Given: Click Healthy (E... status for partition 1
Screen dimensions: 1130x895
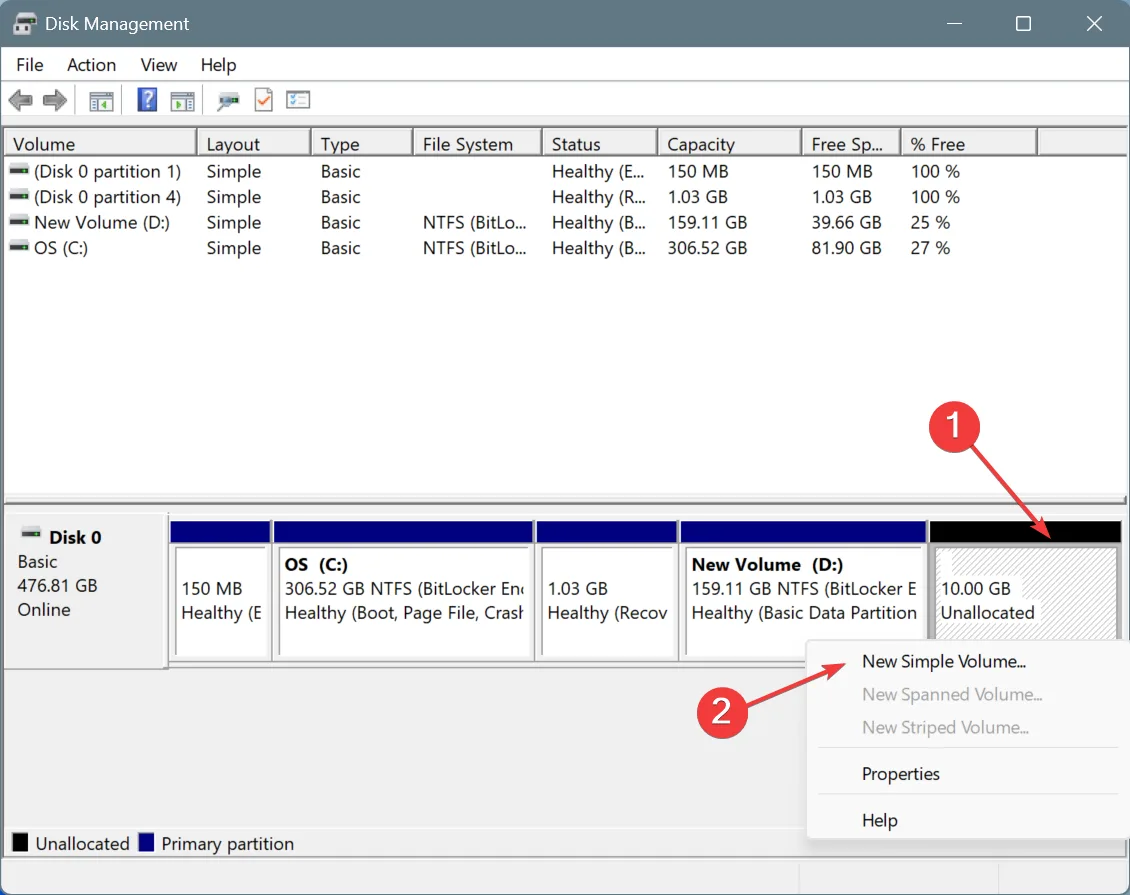Looking at the screenshot, I should pyautogui.click(x=598, y=172).
